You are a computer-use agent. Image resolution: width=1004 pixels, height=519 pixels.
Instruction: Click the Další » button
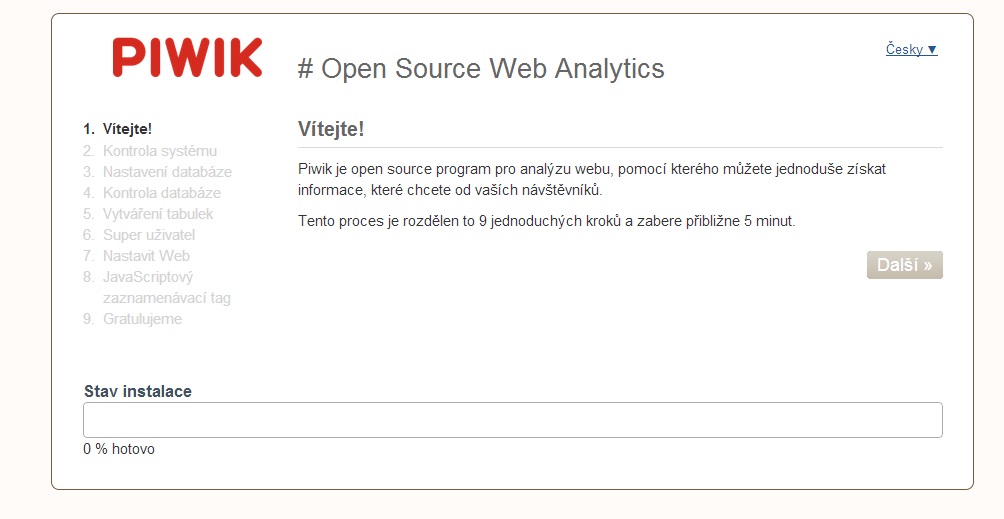[904, 265]
